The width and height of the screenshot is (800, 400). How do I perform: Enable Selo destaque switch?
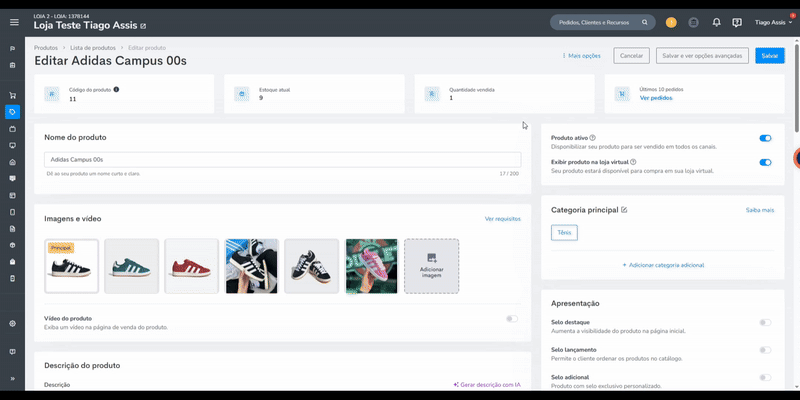click(x=765, y=322)
